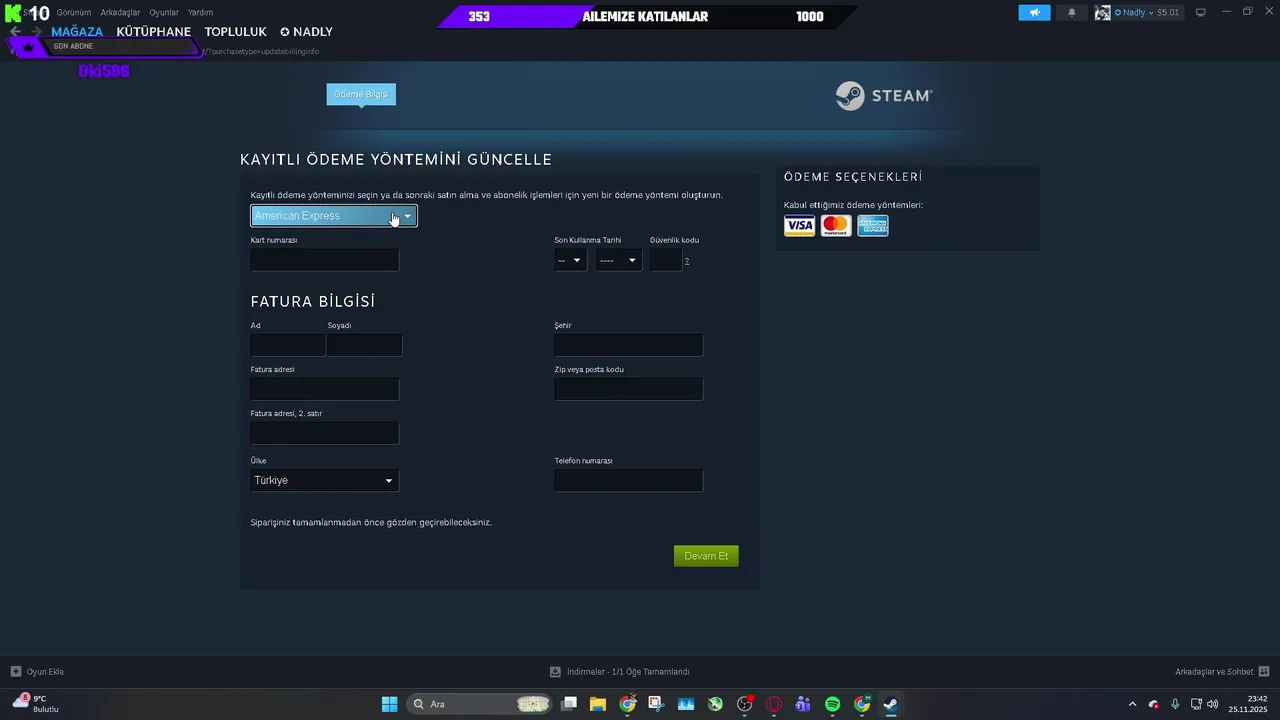Viewport: 1280px width, 720px height.
Task: Focus the Fatura adresi field
Action: tap(325, 390)
